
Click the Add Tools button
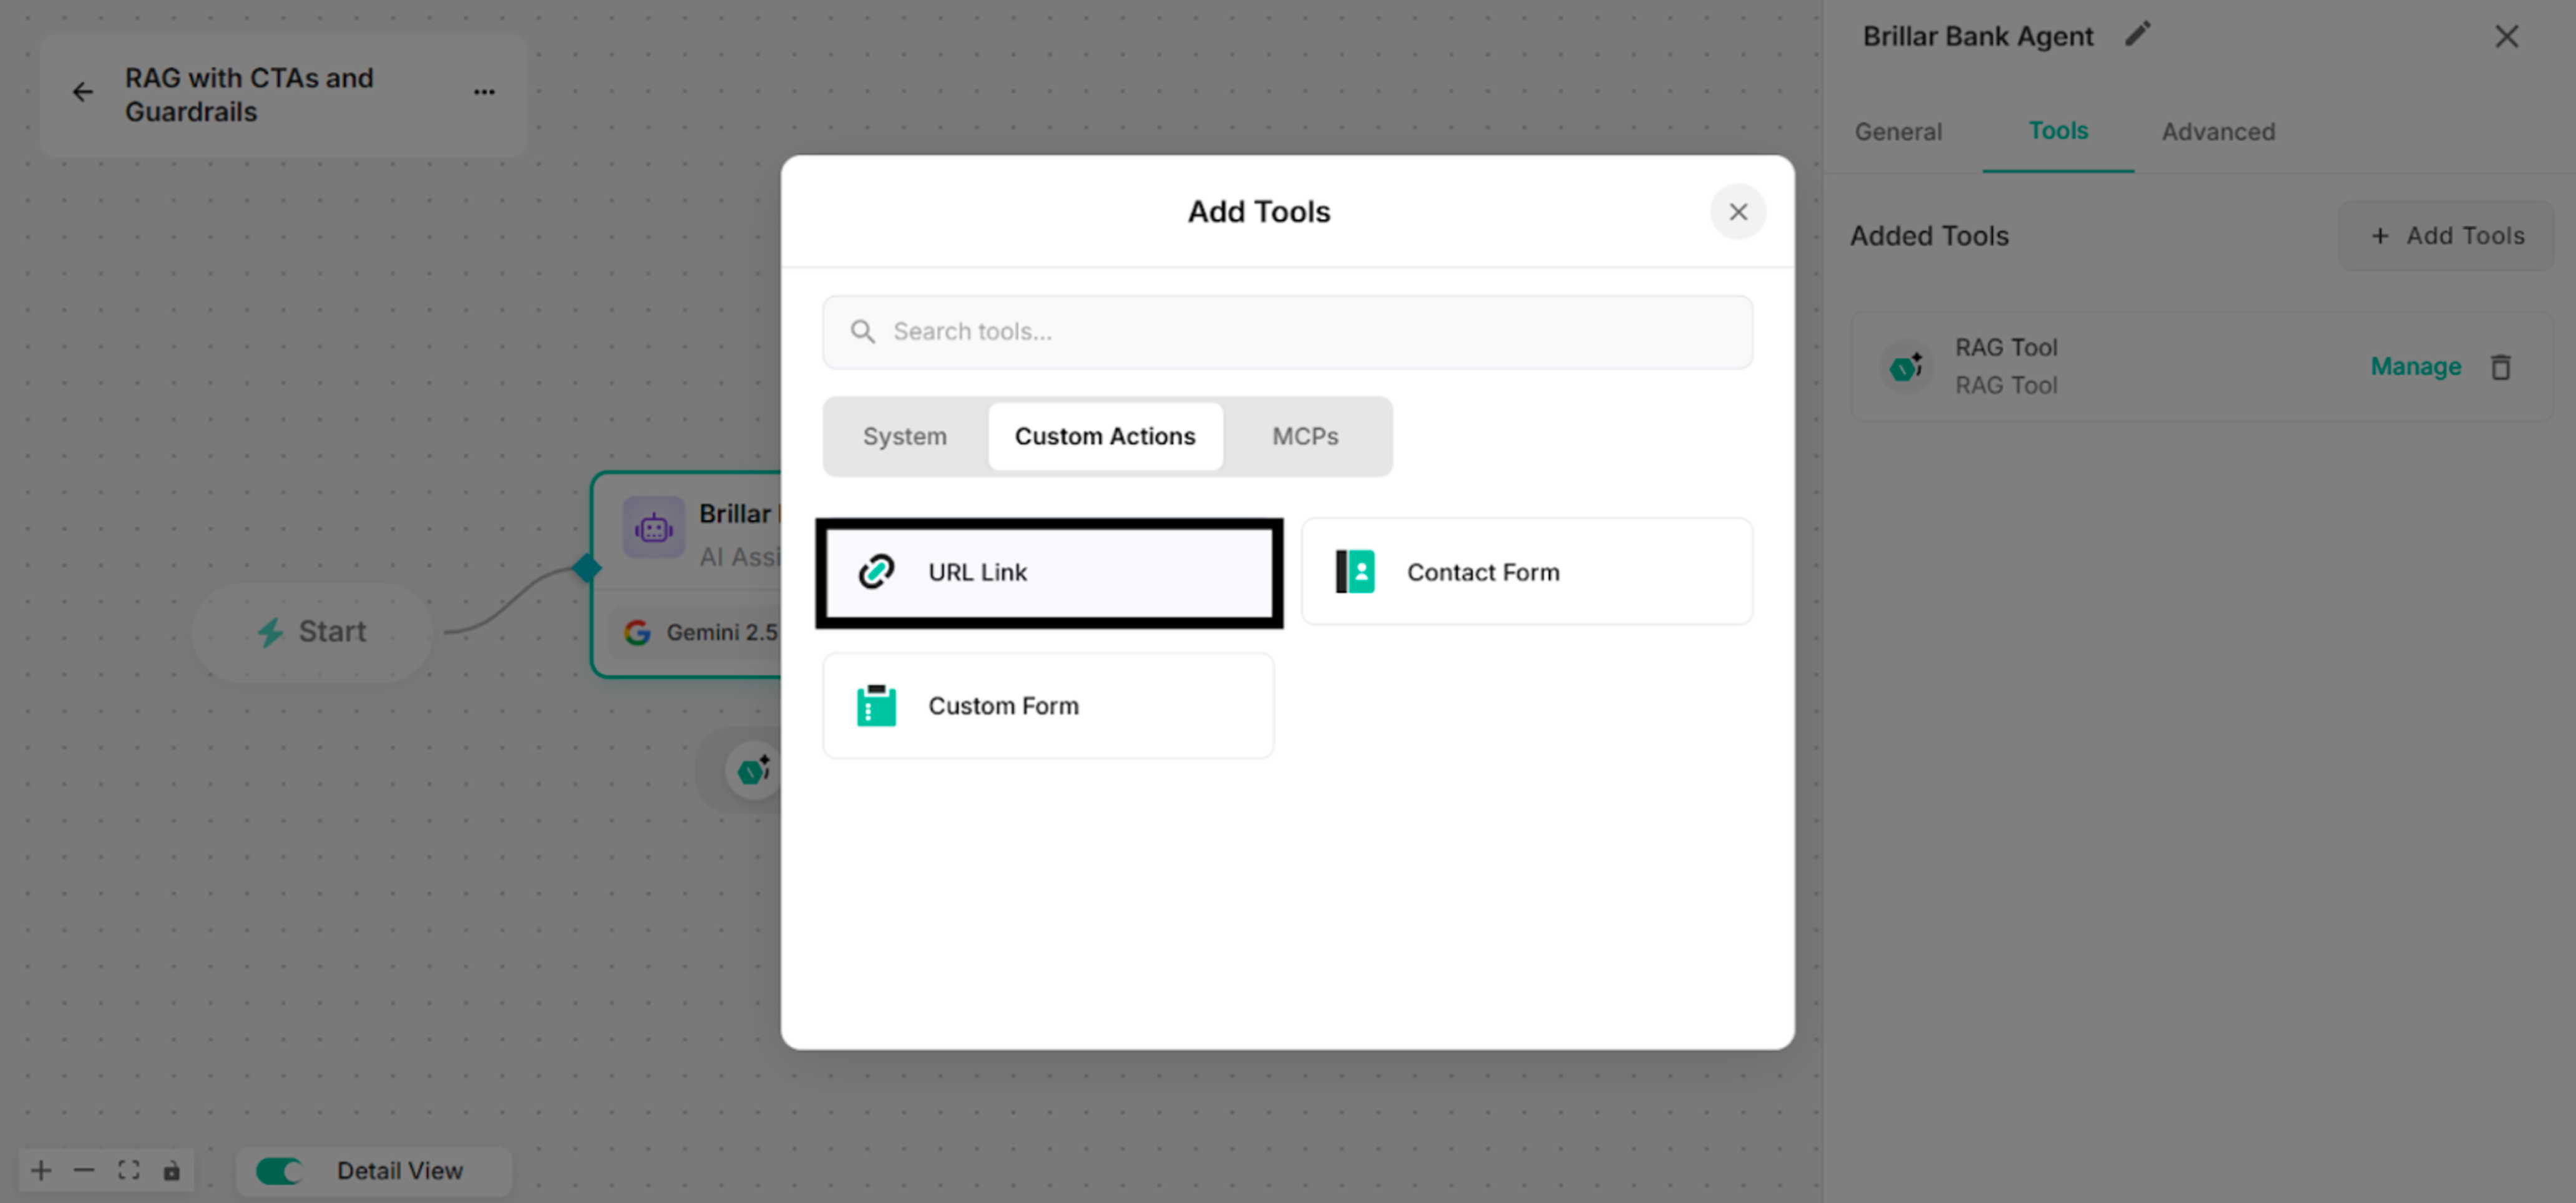click(2445, 235)
